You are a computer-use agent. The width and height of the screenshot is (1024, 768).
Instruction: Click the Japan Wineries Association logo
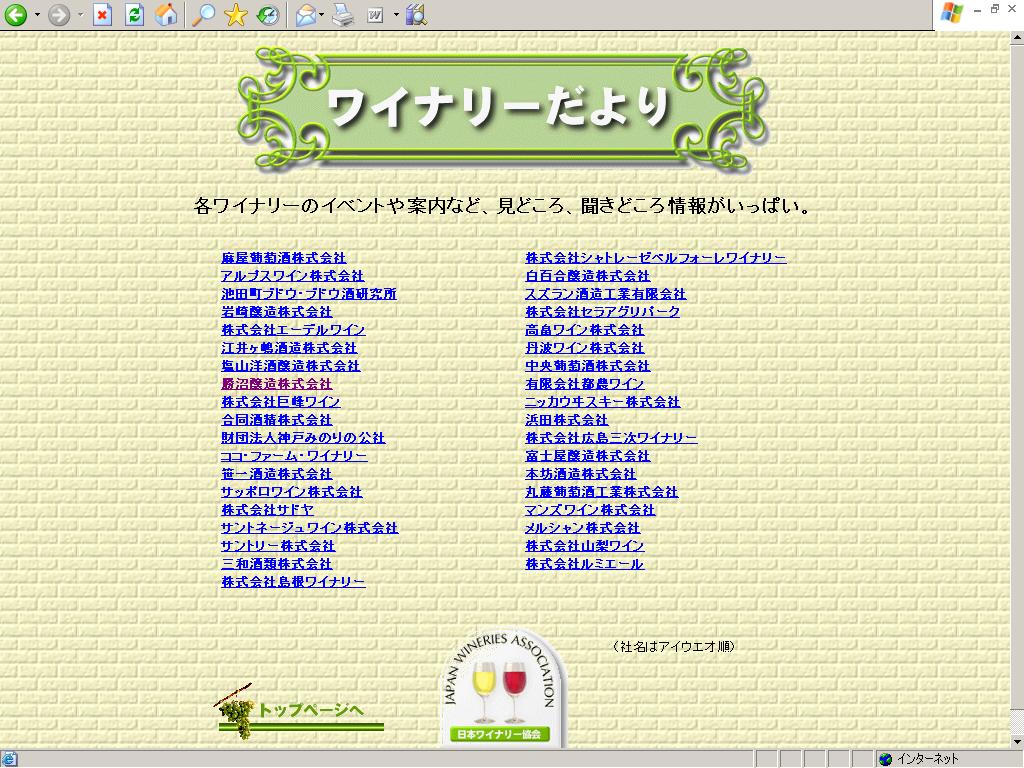(502, 689)
